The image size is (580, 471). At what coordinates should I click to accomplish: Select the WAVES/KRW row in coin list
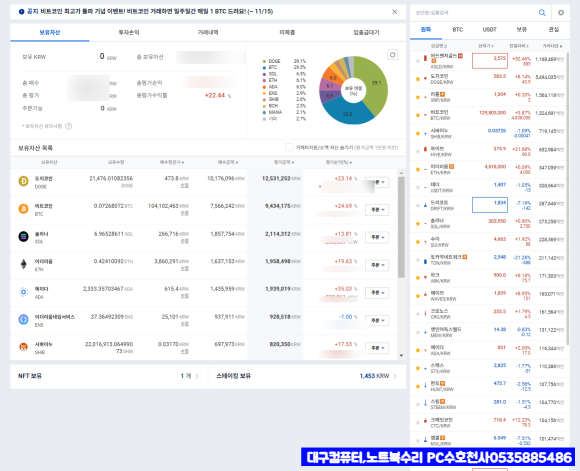click(489, 296)
